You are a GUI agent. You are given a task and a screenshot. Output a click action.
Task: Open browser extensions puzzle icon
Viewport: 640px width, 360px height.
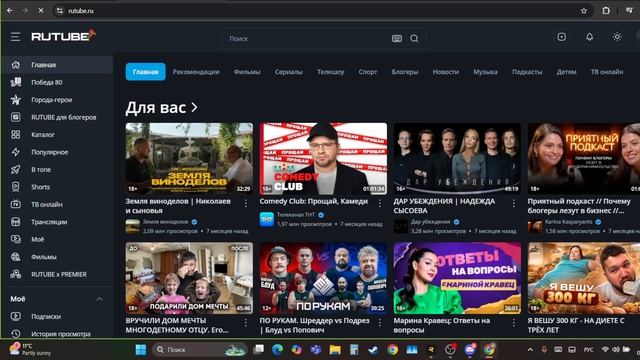[x=606, y=11]
